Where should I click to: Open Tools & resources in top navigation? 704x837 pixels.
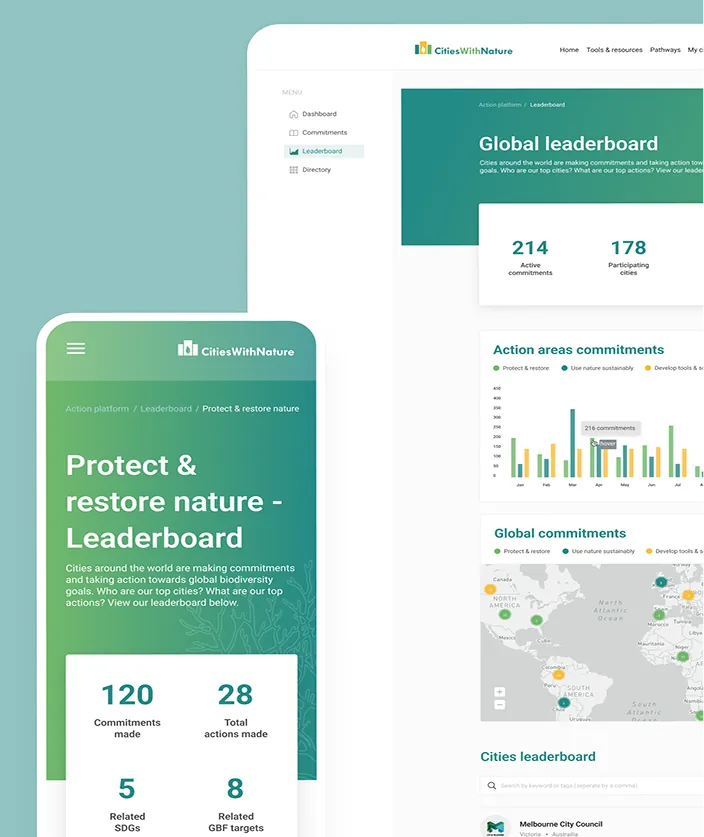pyautogui.click(x=614, y=50)
